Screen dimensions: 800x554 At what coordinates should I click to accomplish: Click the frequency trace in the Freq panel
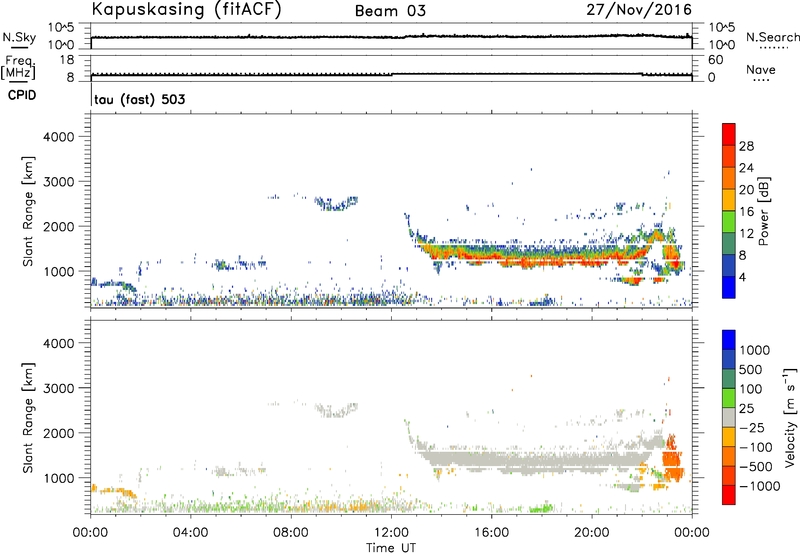tap(391, 74)
